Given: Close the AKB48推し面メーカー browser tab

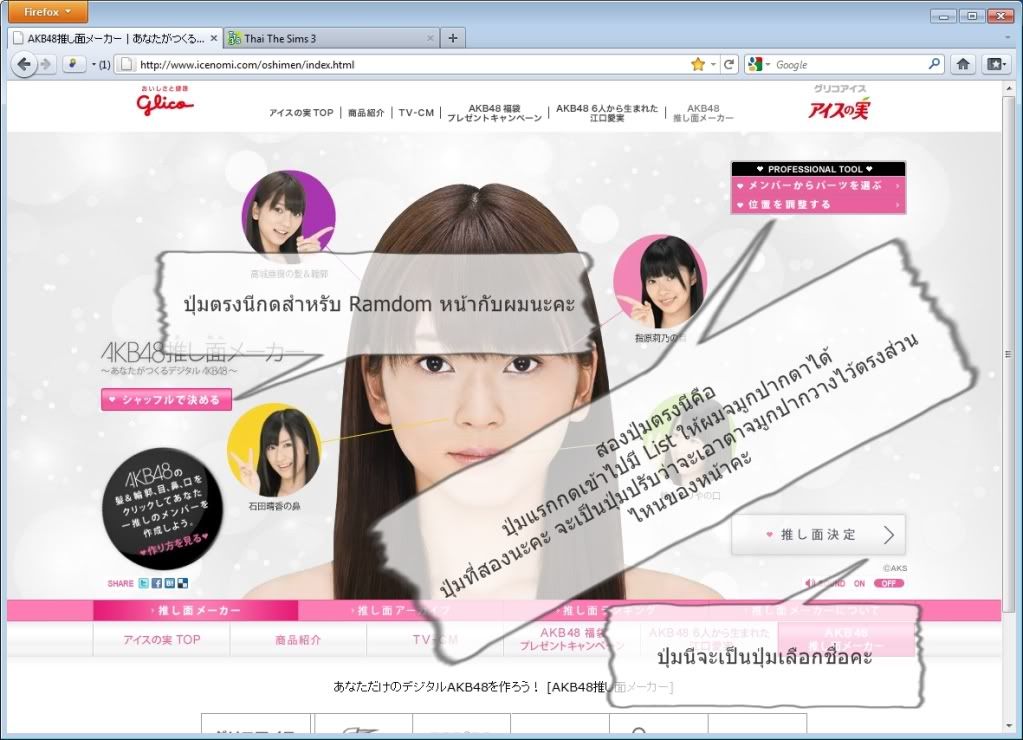Looking at the screenshot, I should (213, 39).
